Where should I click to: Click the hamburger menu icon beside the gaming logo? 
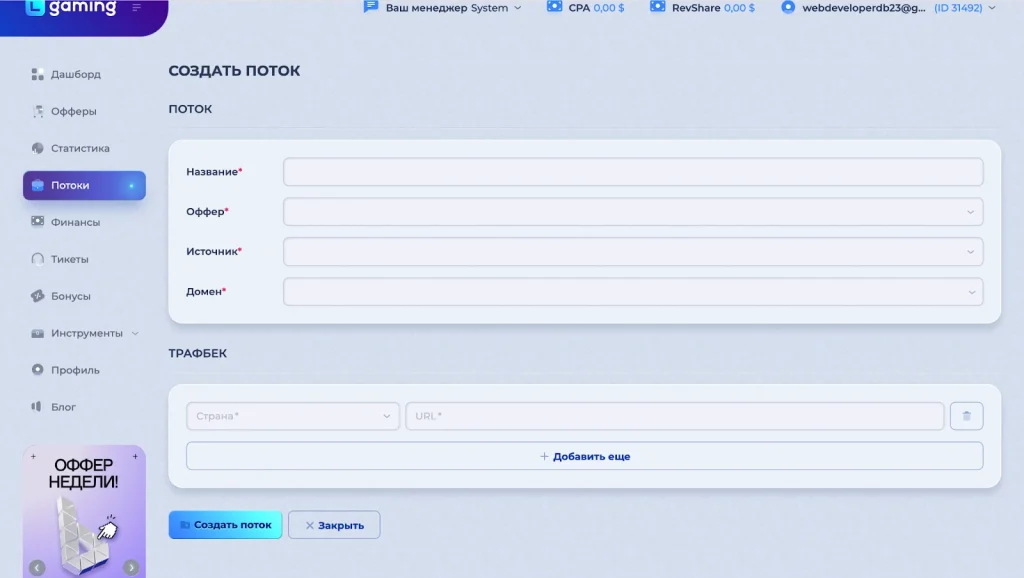(136, 7)
